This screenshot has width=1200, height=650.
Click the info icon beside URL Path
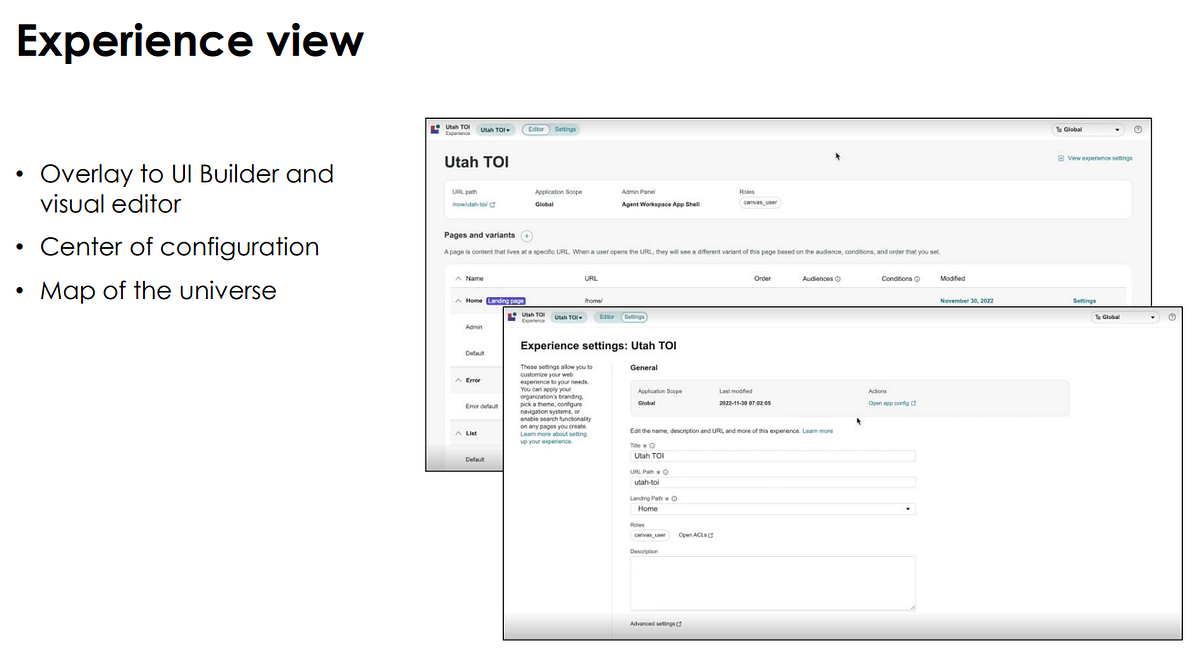(x=664, y=472)
